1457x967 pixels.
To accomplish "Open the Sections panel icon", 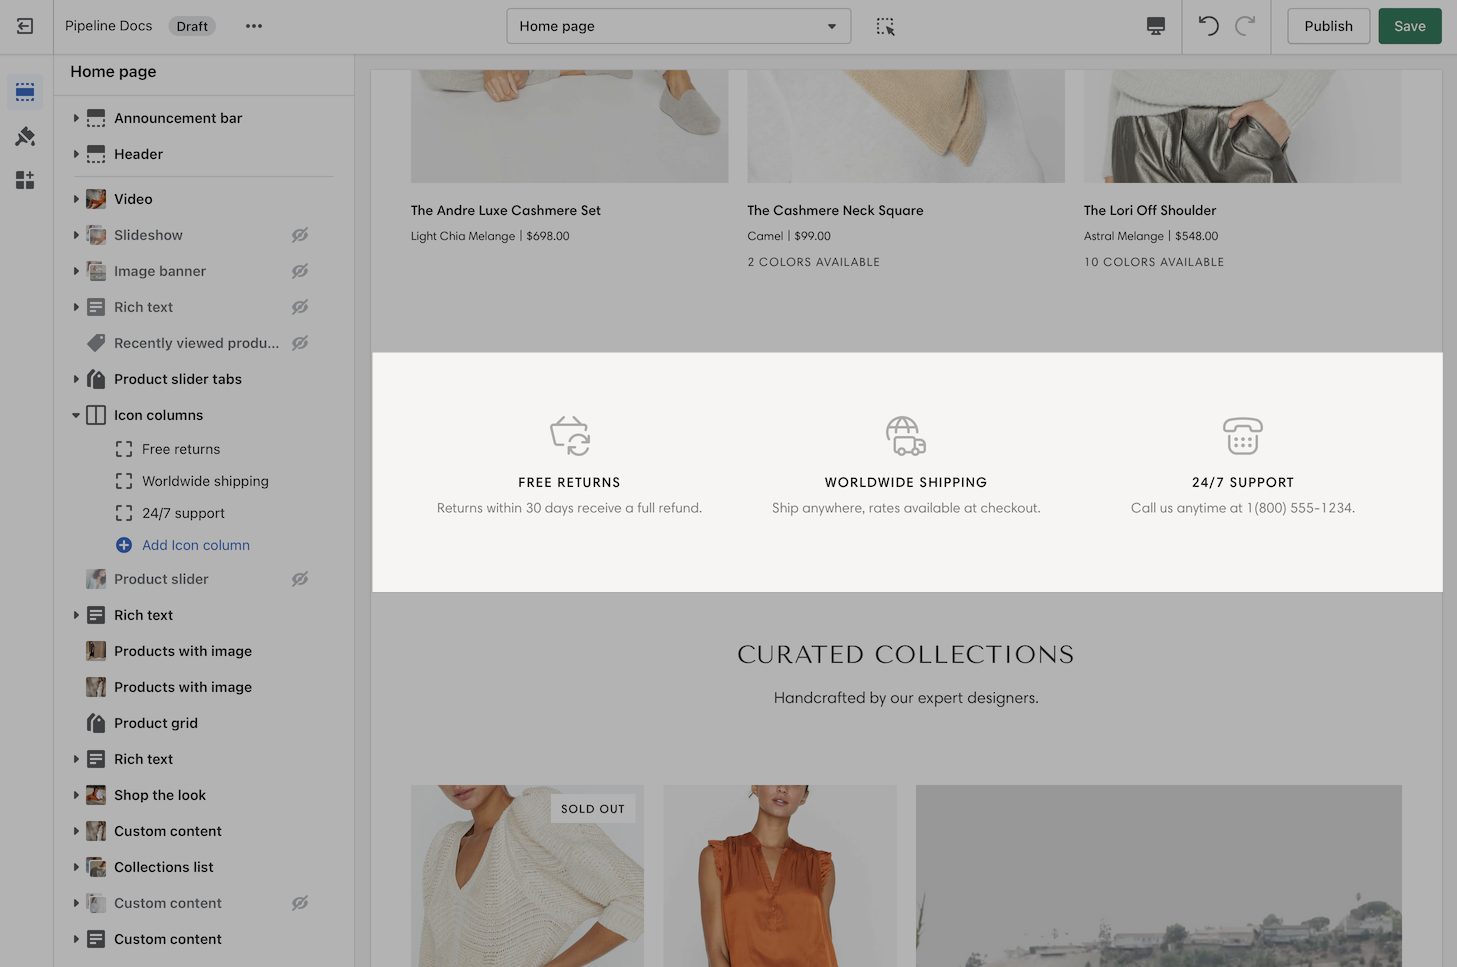I will 25,92.
